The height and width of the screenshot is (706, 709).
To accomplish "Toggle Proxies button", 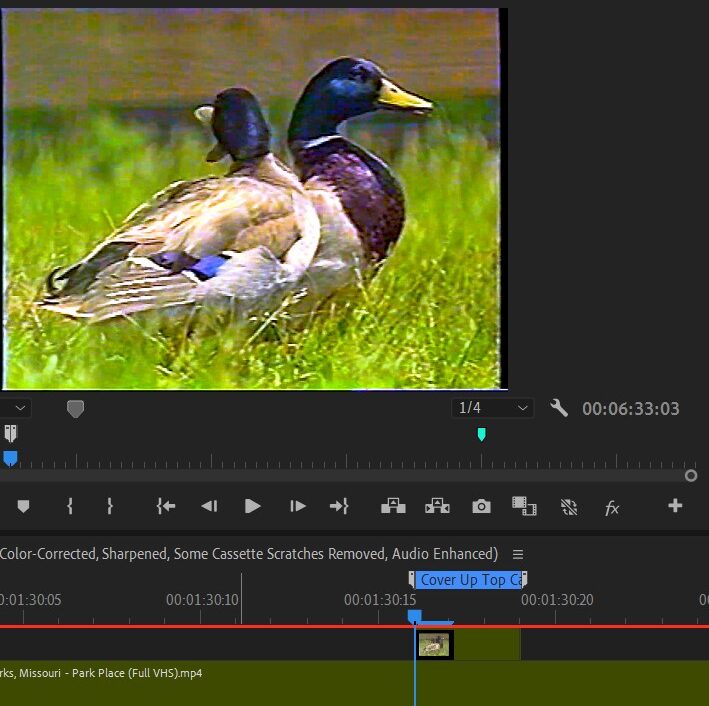I will (x=569, y=507).
